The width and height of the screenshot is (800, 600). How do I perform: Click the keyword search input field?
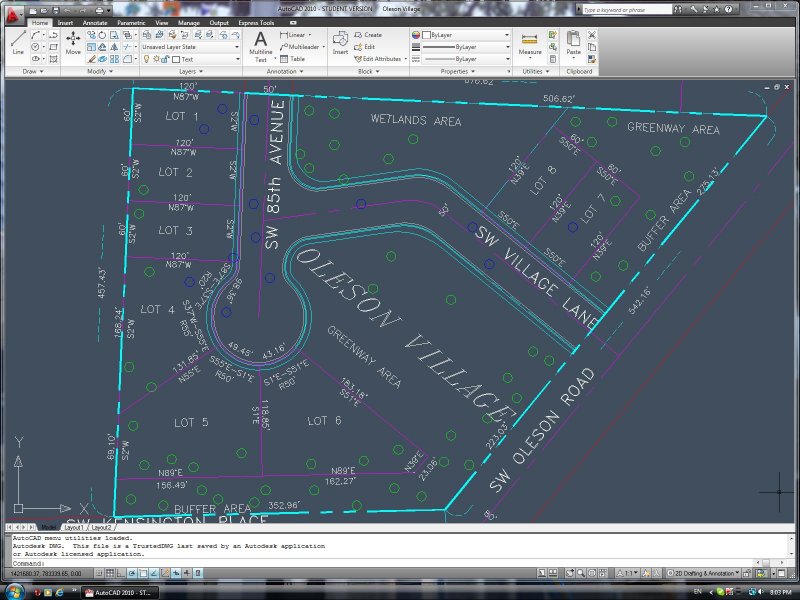pyautogui.click(x=626, y=10)
